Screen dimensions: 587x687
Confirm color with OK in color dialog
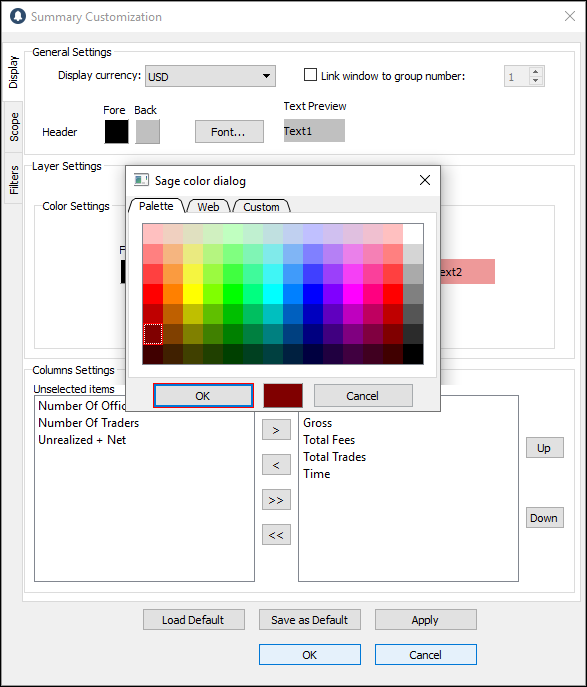click(x=203, y=396)
